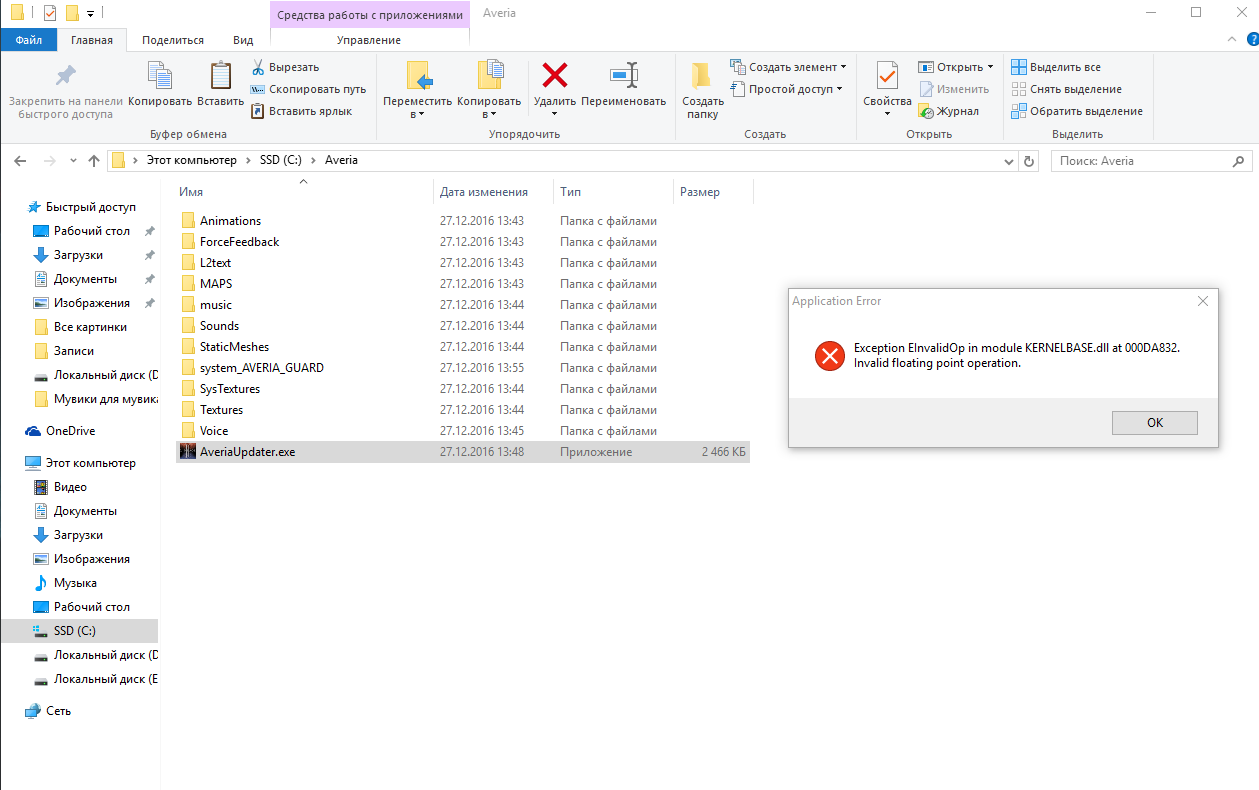1259x790 pixels.
Task: Click the back navigation arrow
Action: (21, 160)
